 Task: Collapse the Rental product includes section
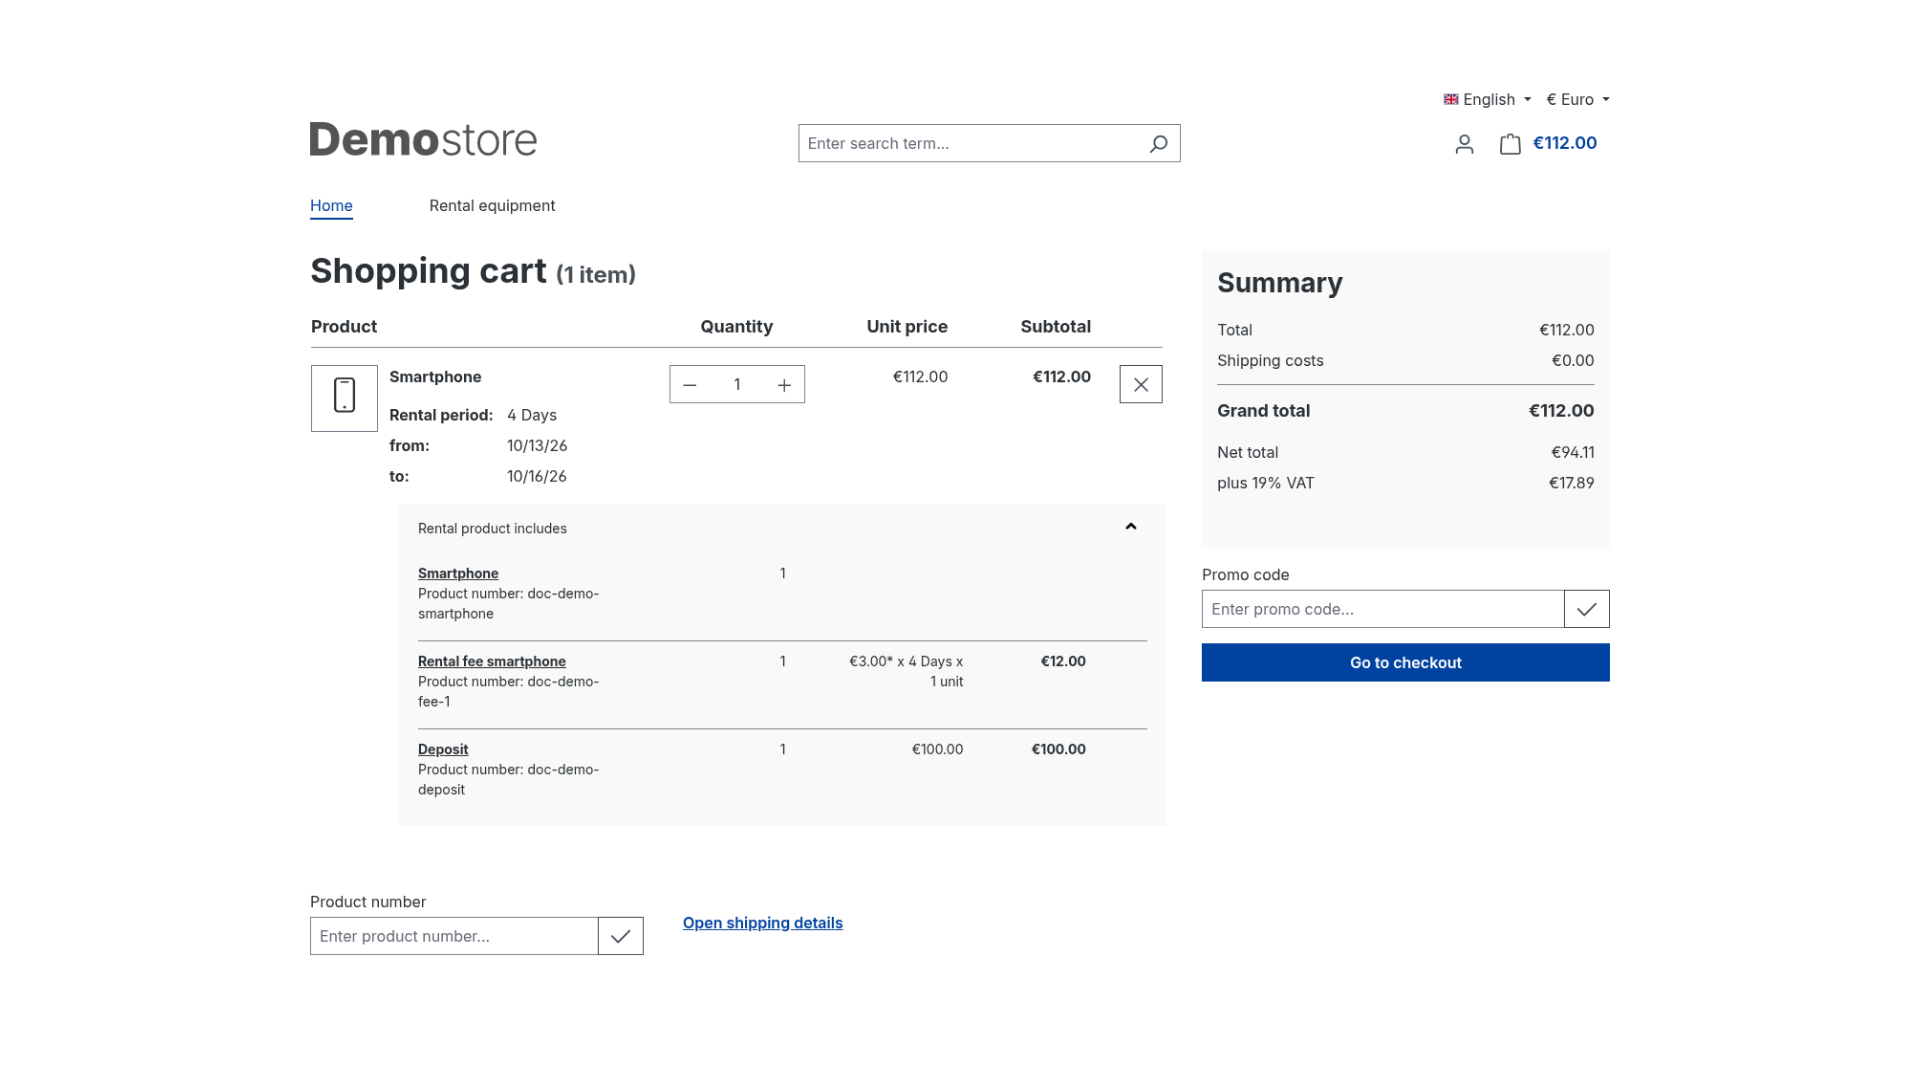[1131, 527]
